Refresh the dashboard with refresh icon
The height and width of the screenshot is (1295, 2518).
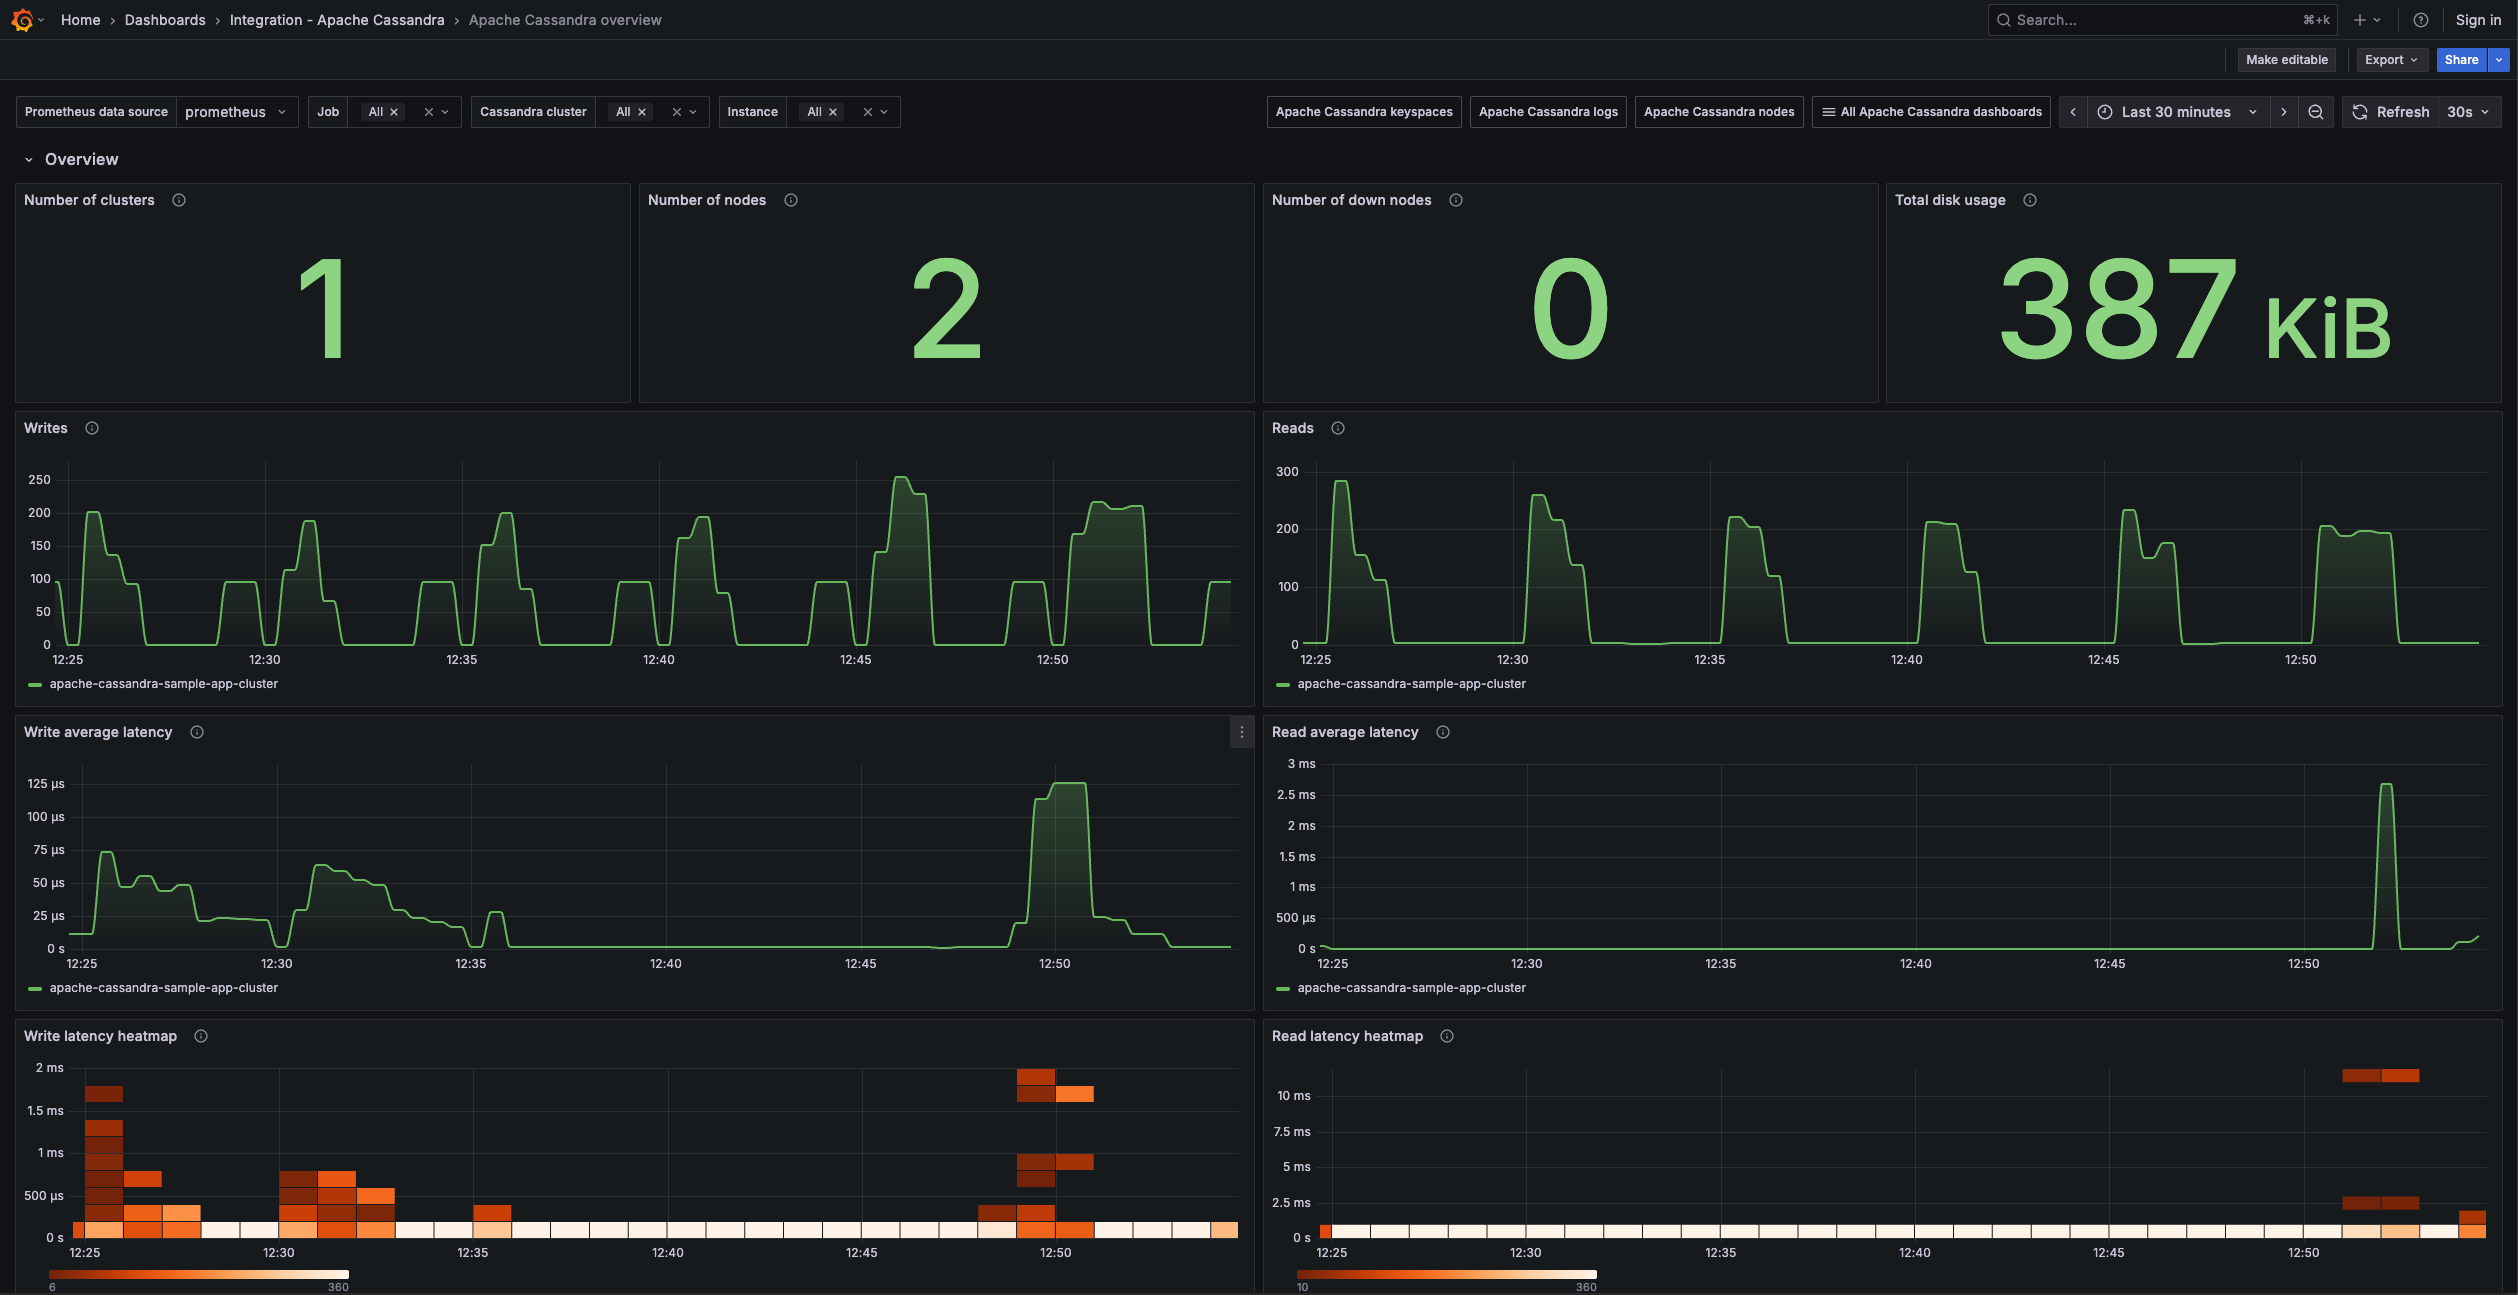(x=2358, y=112)
